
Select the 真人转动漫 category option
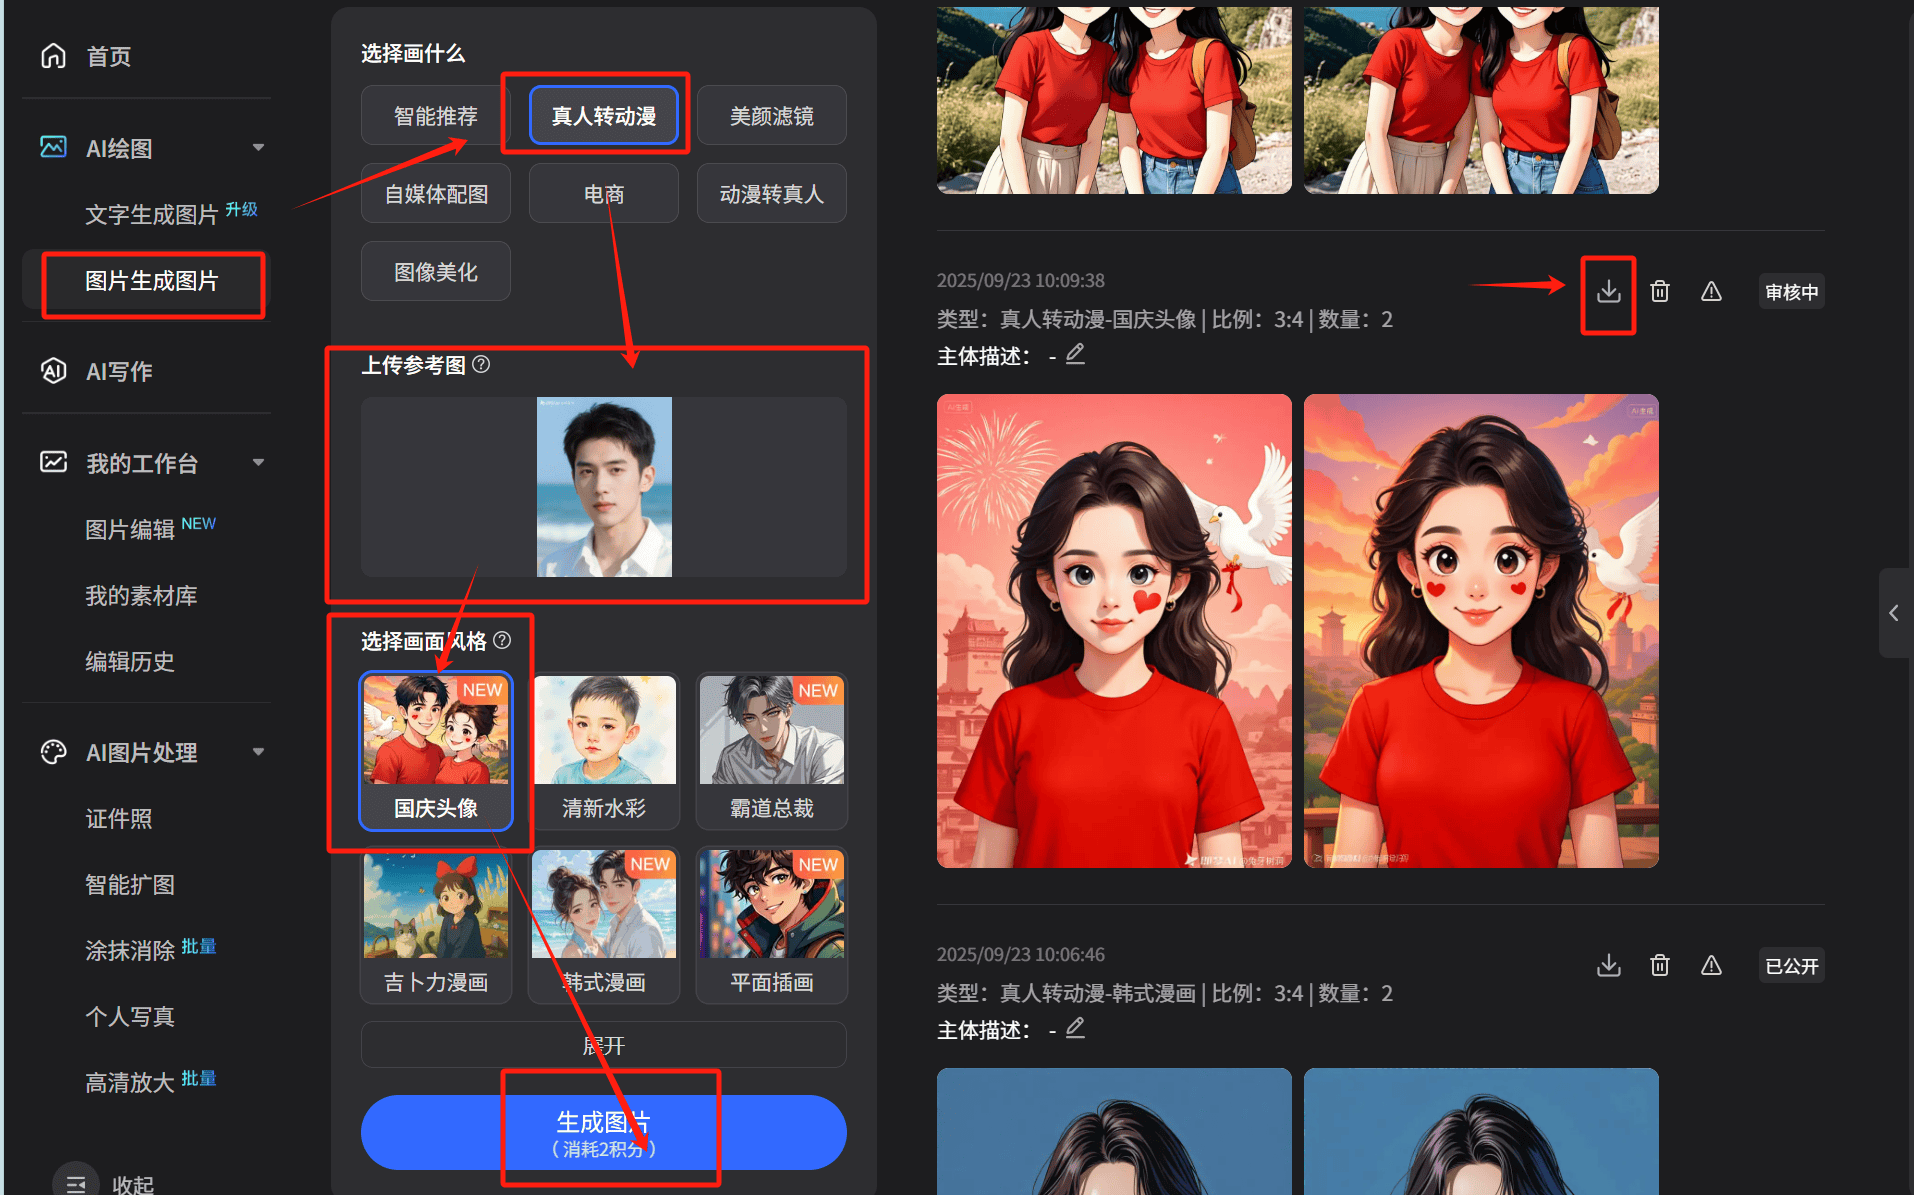(x=604, y=116)
